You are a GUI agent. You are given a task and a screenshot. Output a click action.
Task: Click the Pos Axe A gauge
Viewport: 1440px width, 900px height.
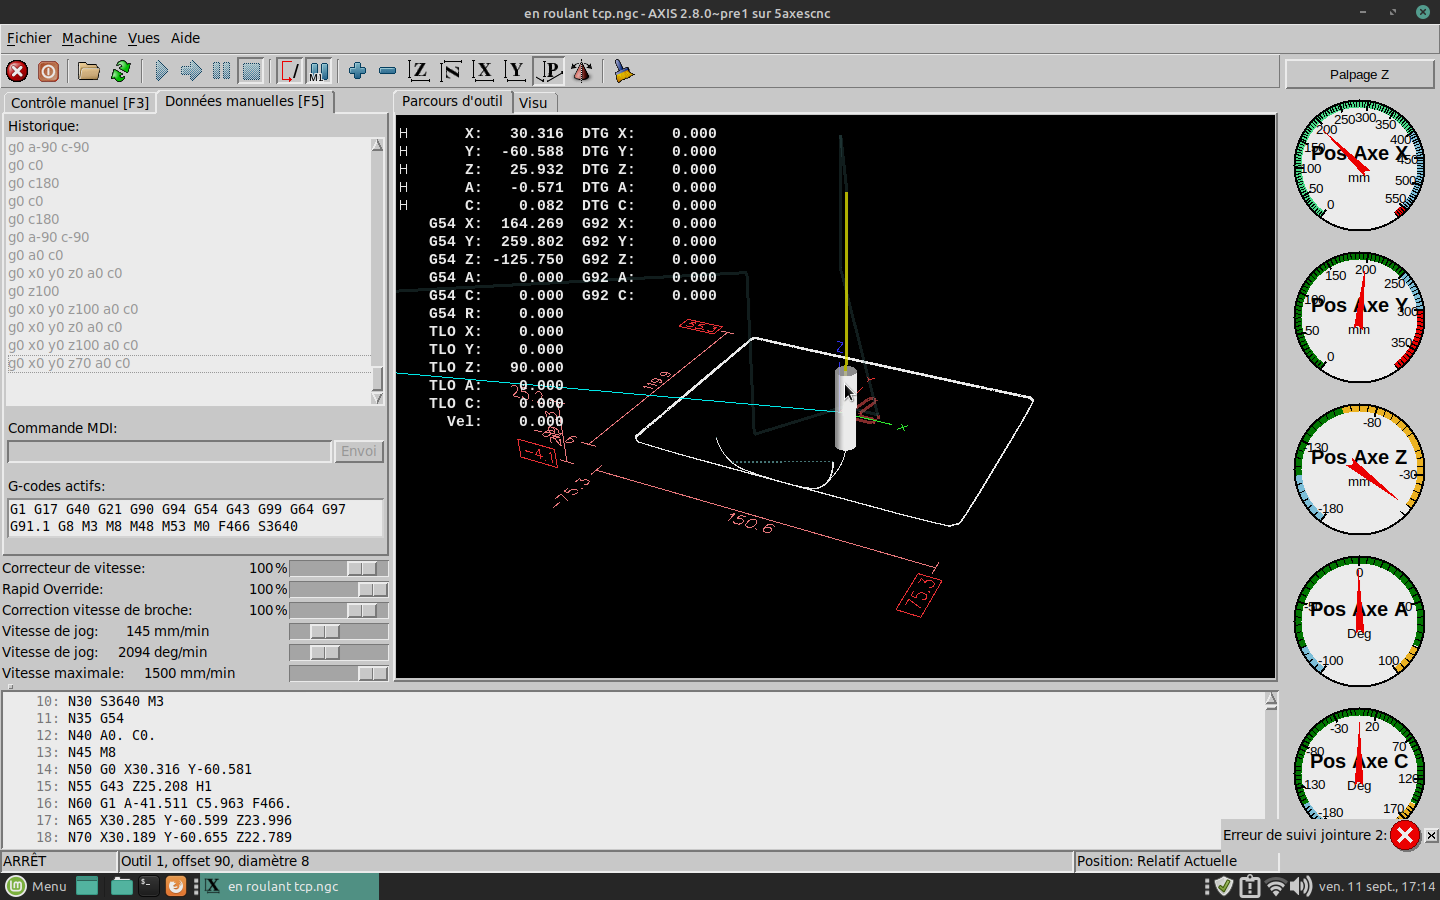1359,622
